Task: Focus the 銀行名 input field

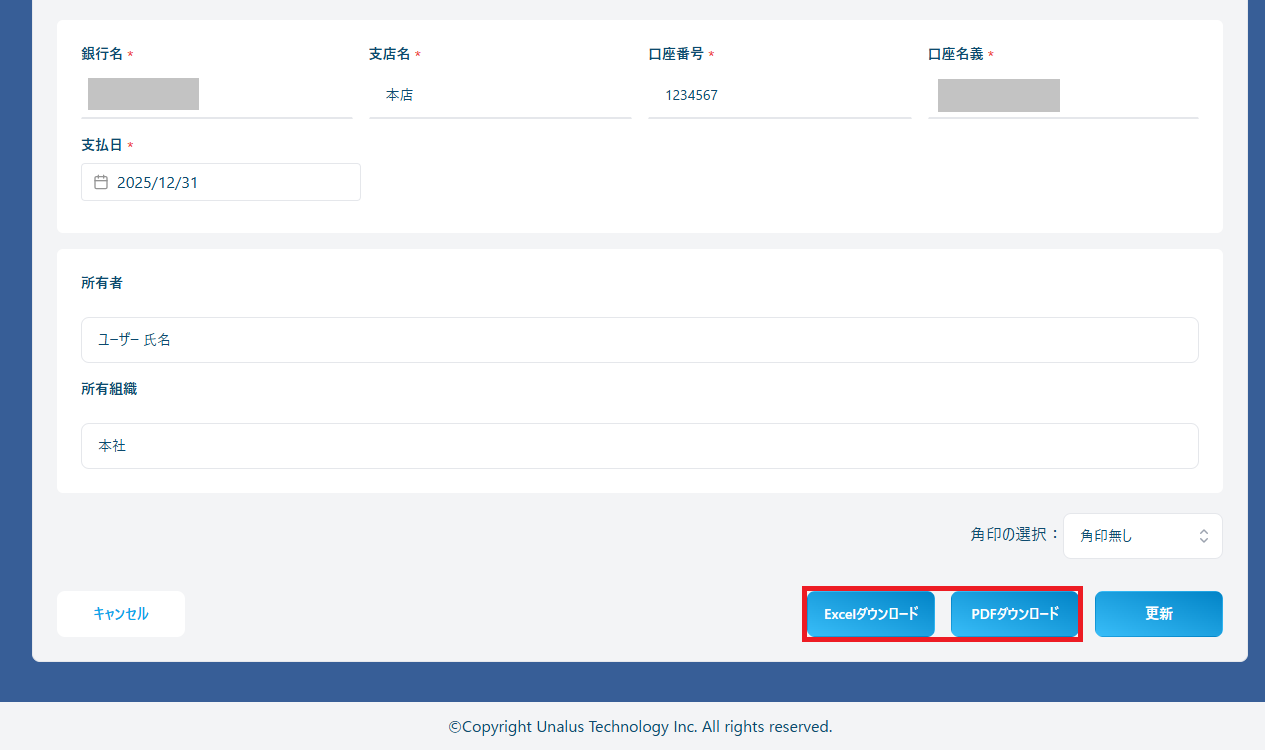Action: 217,95
